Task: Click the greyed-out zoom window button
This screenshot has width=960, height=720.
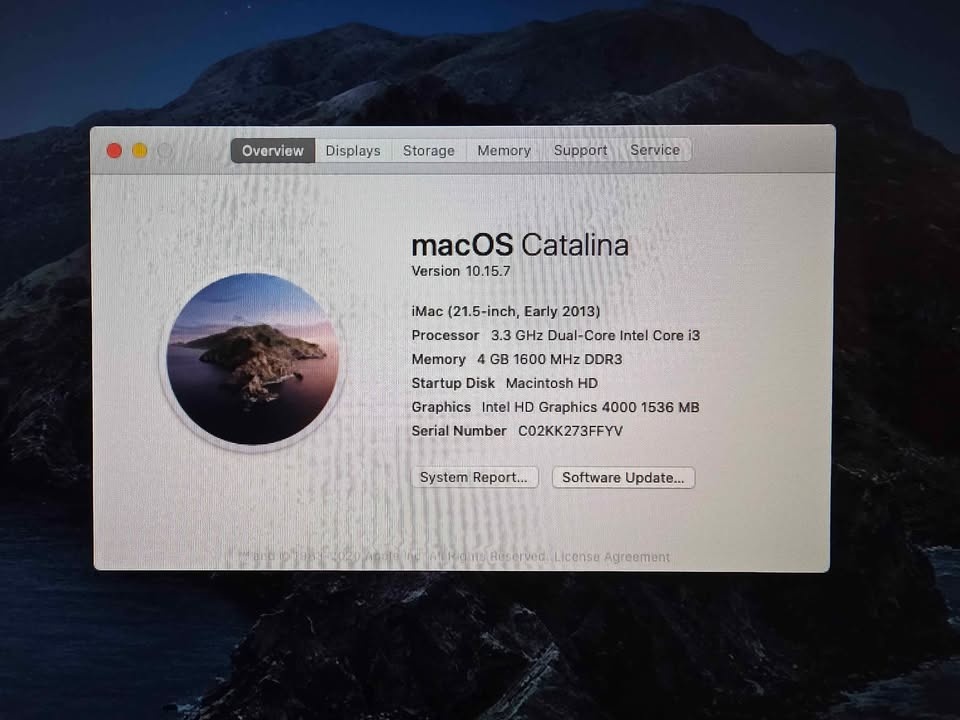Action: (x=165, y=151)
